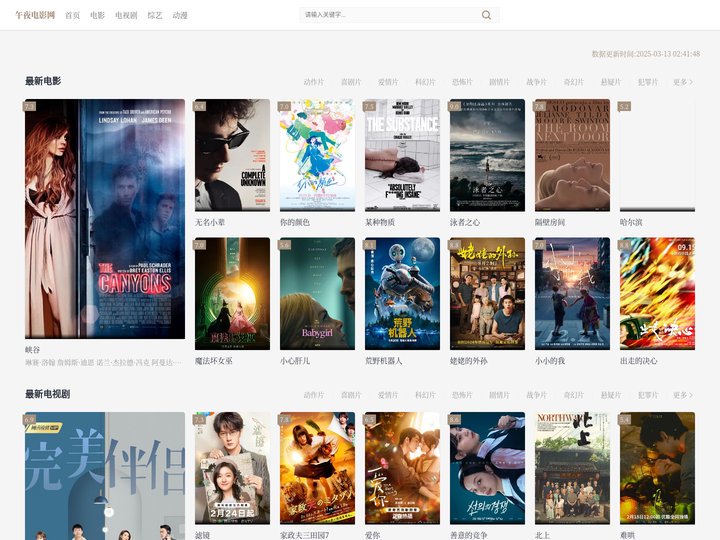Image resolution: width=720 pixels, height=540 pixels.
Task: Click the 隔壁房间 title text
Action: point(550,222)
